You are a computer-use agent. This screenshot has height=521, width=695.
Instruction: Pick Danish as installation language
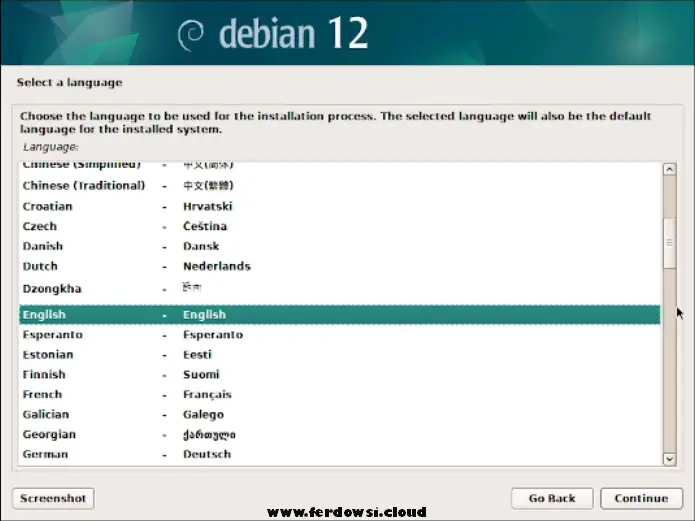(x=43, y=246)
